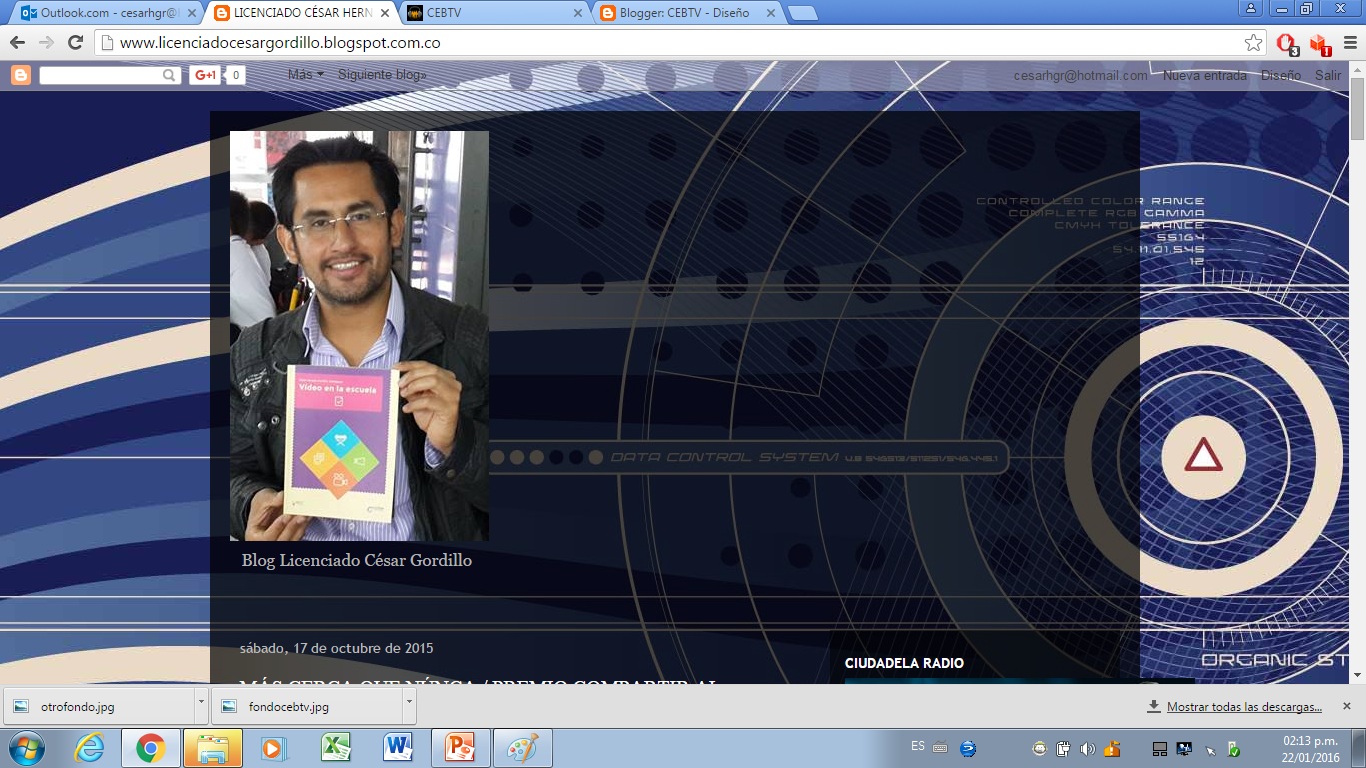Click the Chrome user profile icon
The image size is (1366, 768).
tap(1251, 8)
